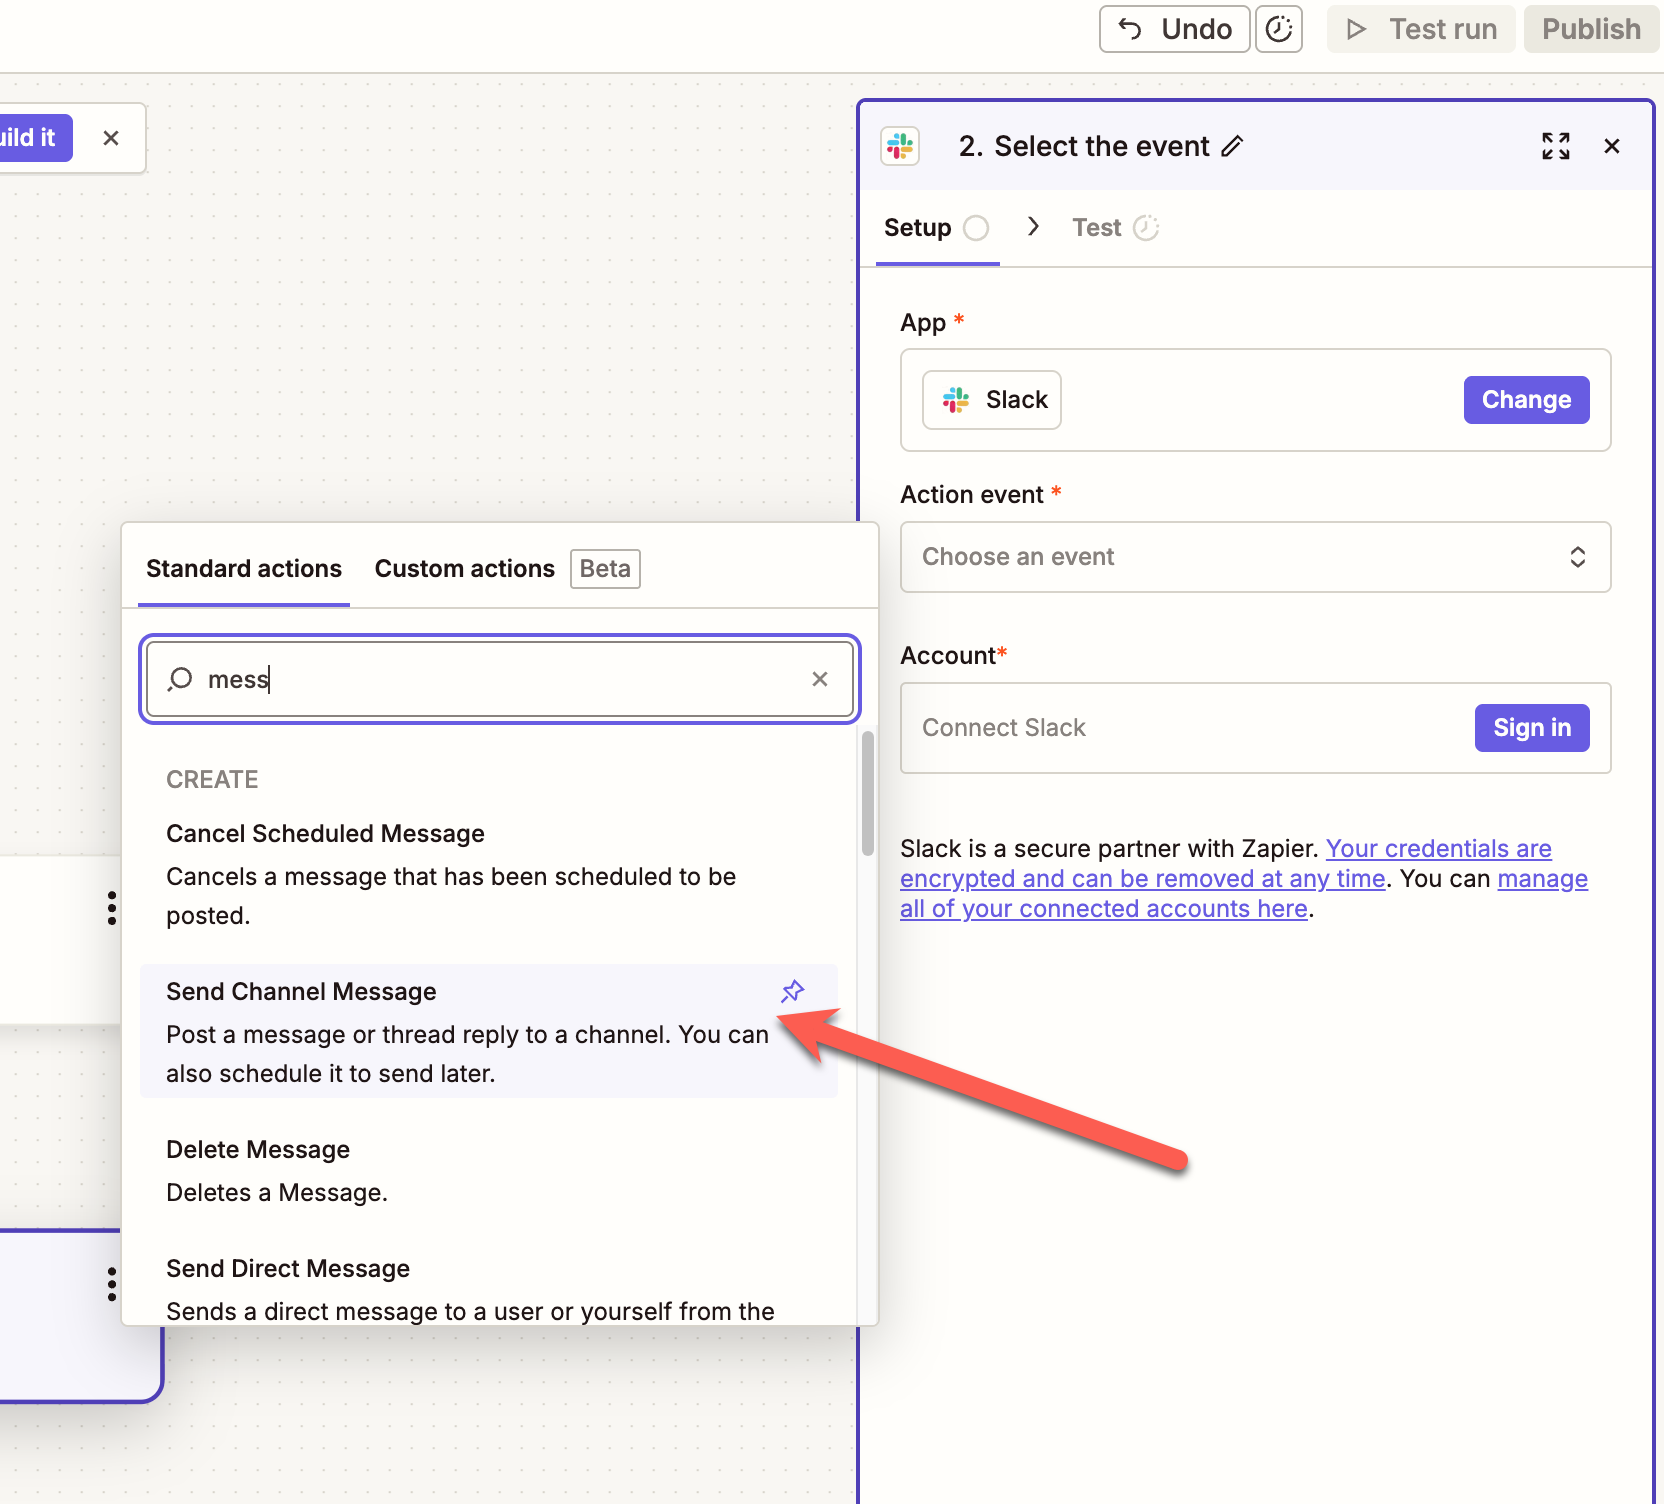The height and width of the screenshot is (1504, 1664).
Task: Choose Delete Message action
Action: (489, 1171)
